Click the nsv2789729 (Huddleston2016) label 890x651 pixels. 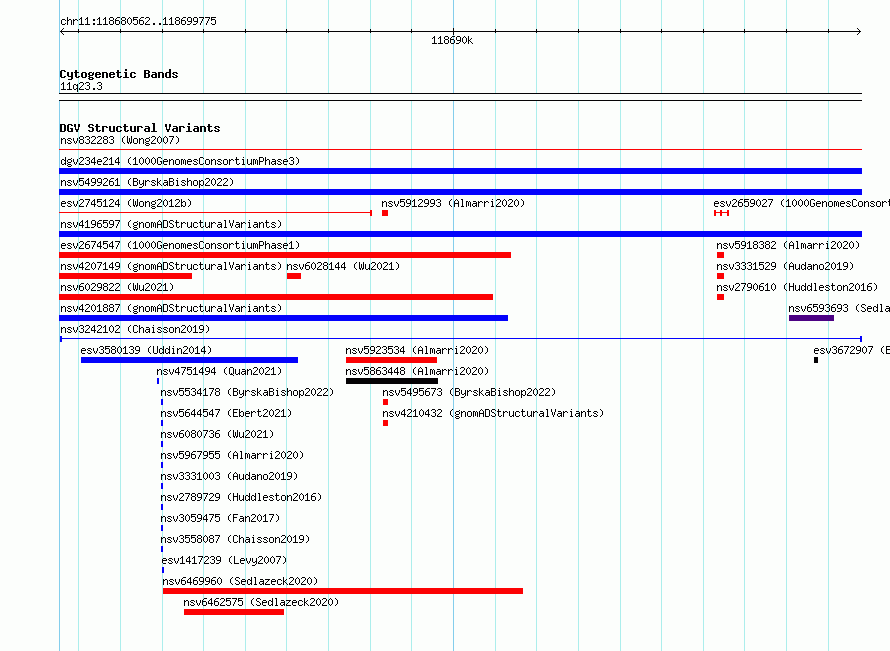(x=241, y=497)
